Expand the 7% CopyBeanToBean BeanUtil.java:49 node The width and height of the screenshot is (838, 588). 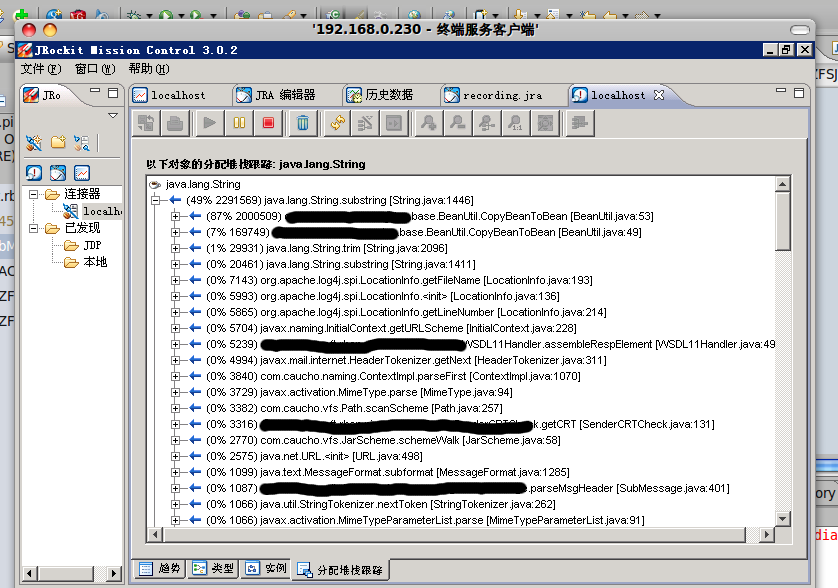click(x=175, y=233)
